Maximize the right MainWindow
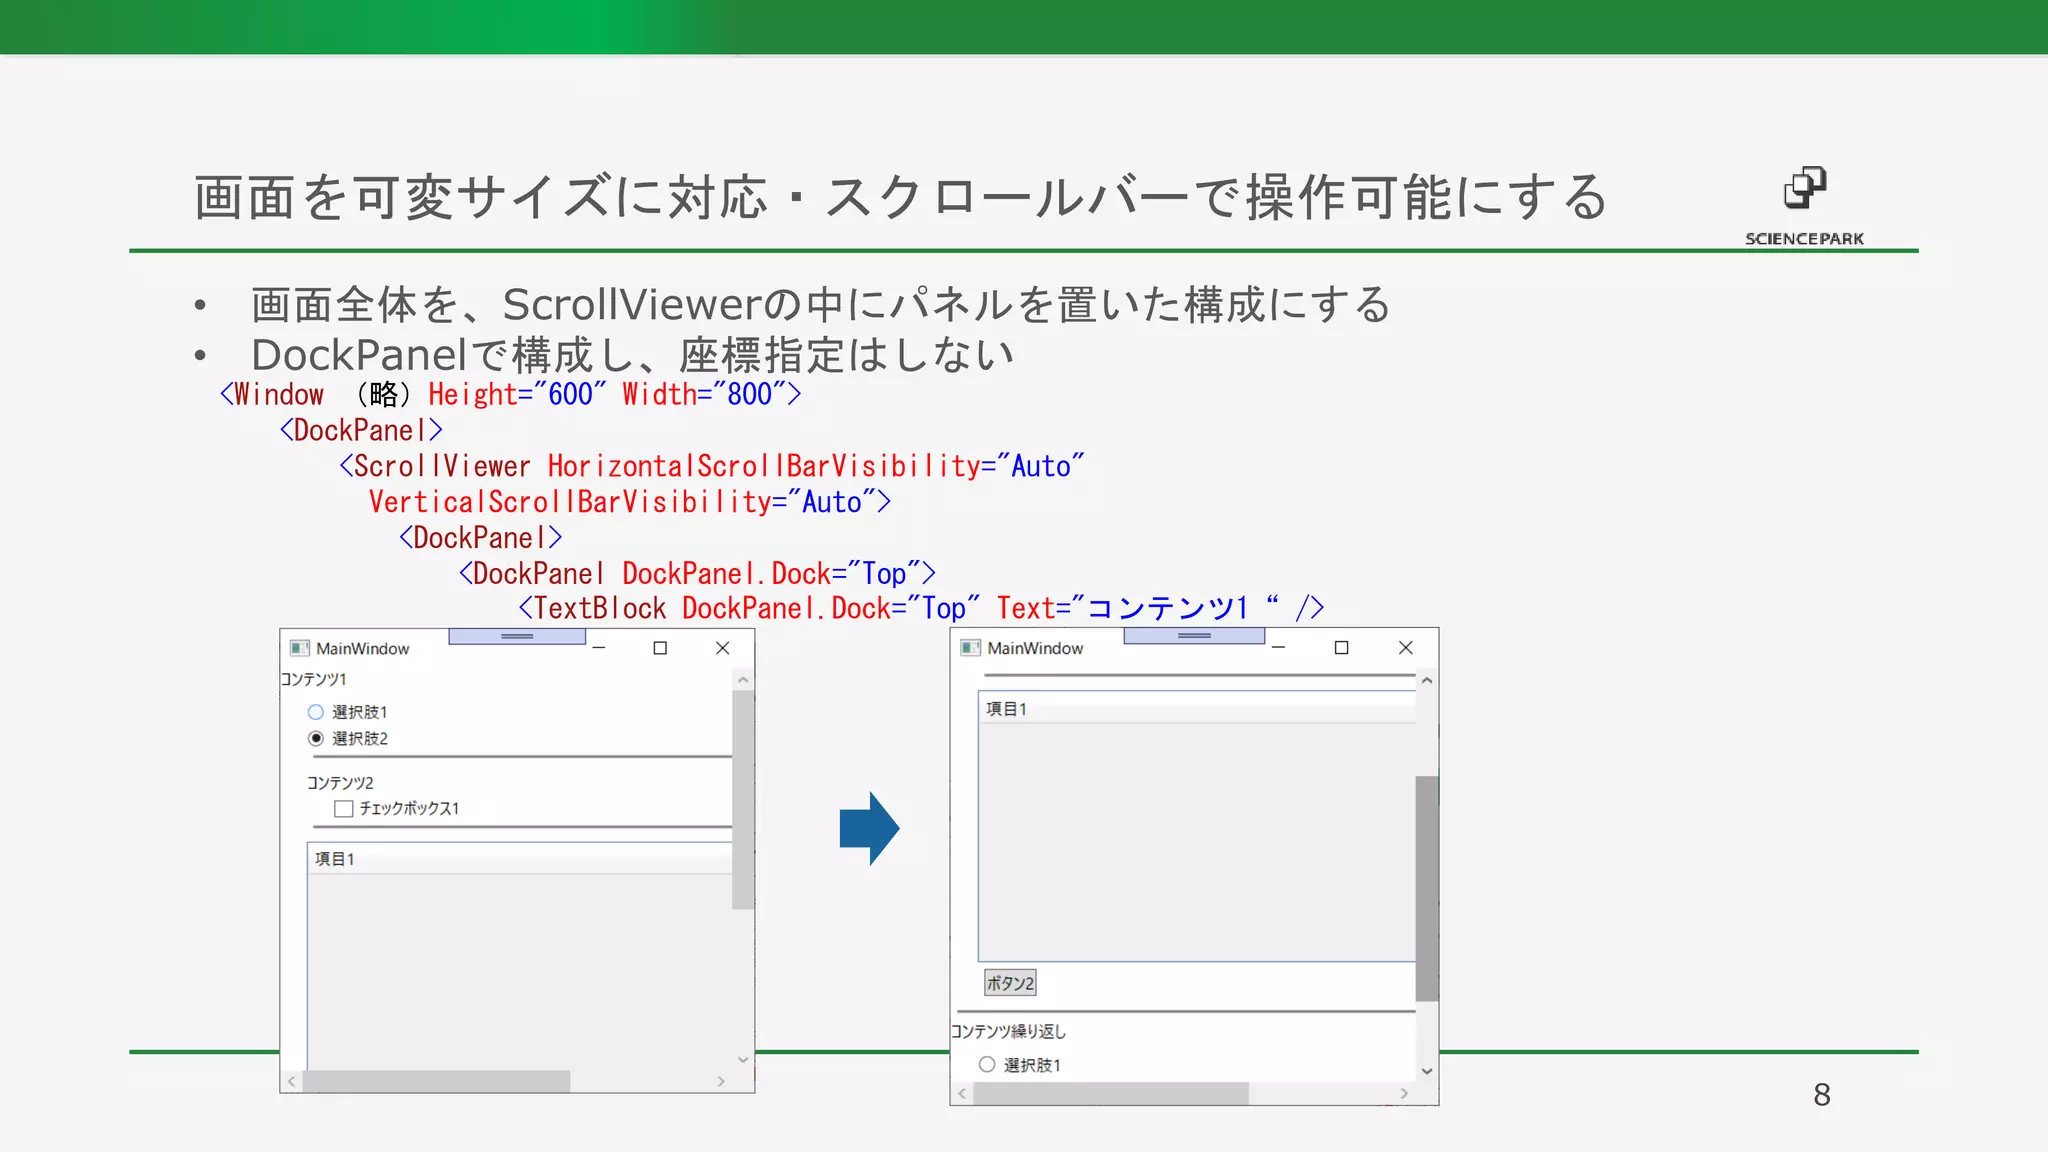This screenshot has width=2048, height=1152. [x=1342, y=648]
